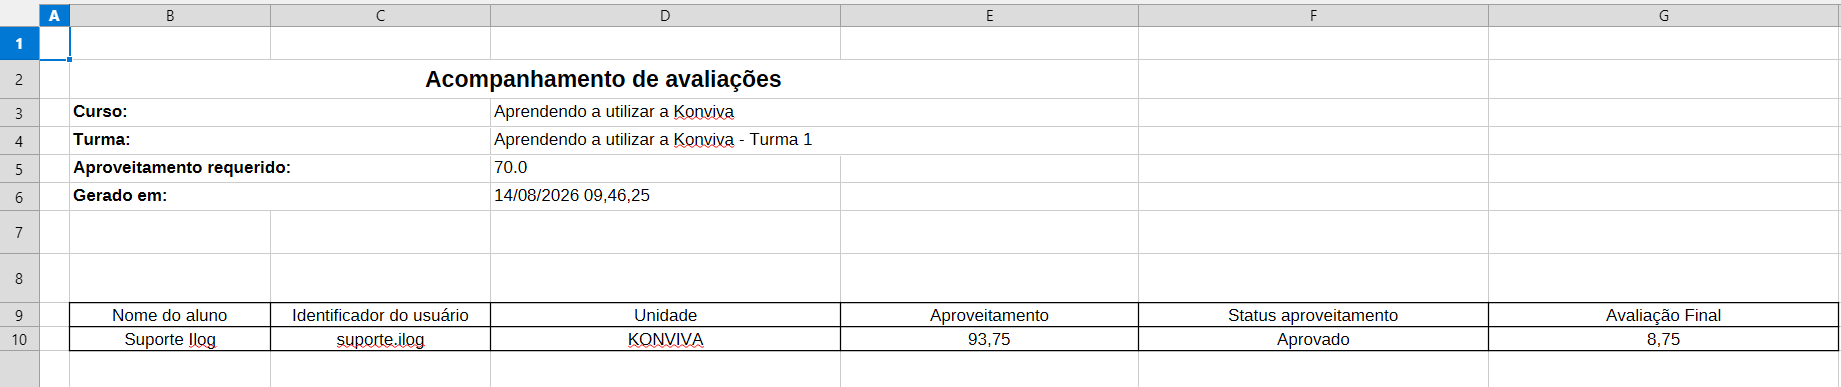The height and width of the screenshot is (387, 1841).
Task: Select row 10 header
Action: coord(19,339)
